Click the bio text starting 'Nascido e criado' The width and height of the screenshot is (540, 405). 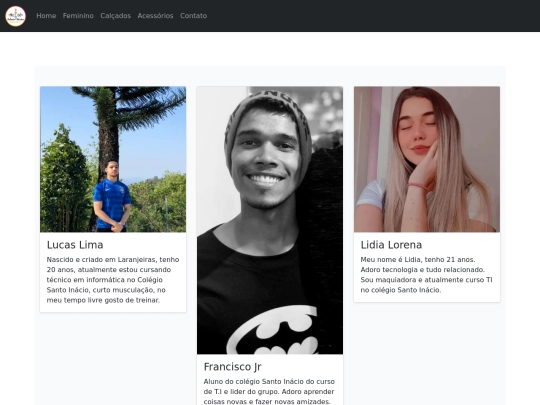point(113,280)
